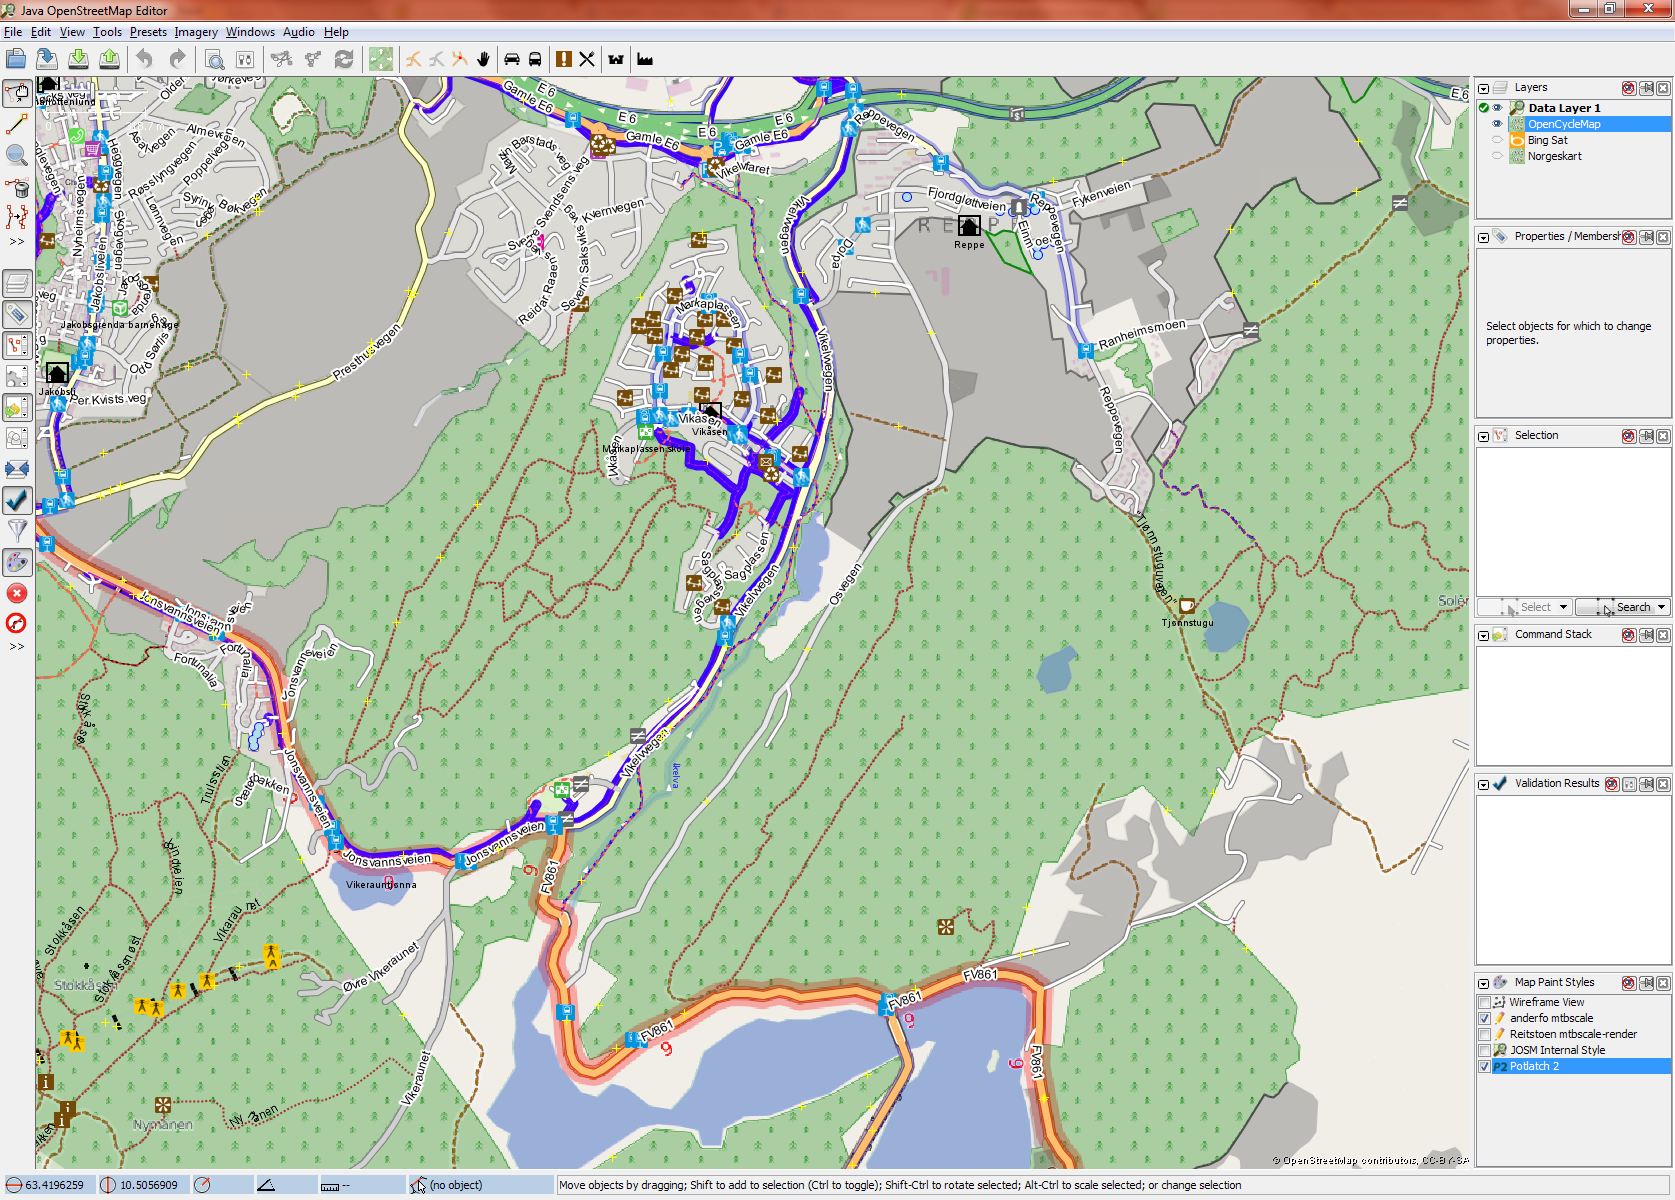Enable the Wireframe View style checkbox
The width and height of the screenshot is (1675, 1200).
(x=1485, y=1002)
